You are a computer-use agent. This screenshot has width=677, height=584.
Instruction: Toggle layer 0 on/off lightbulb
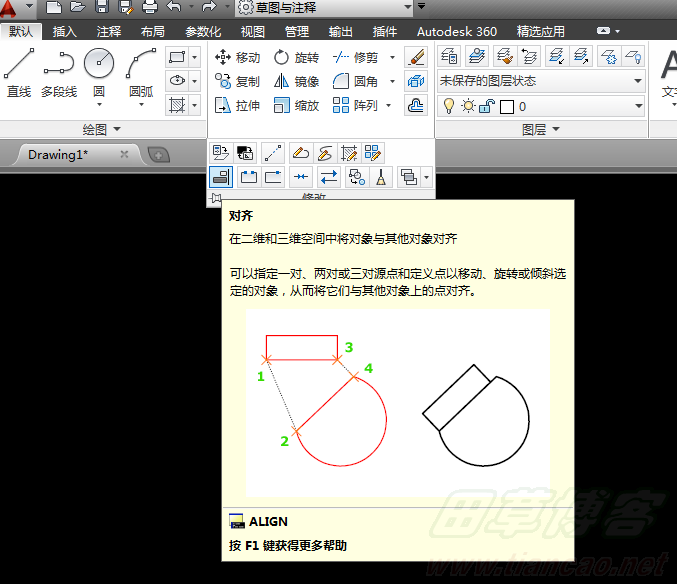coord(449,106)
